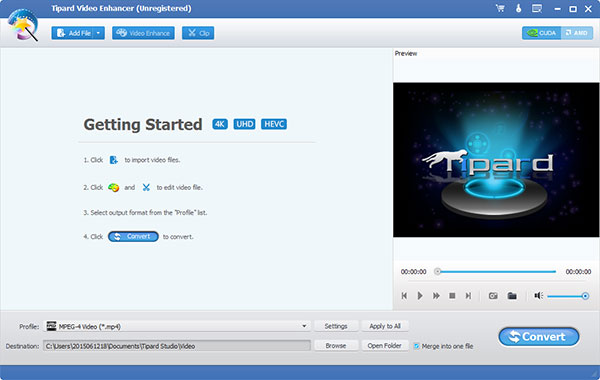Take a snapshot with camera icon
Screen dimensions: 600x380
tap(493, 296)
